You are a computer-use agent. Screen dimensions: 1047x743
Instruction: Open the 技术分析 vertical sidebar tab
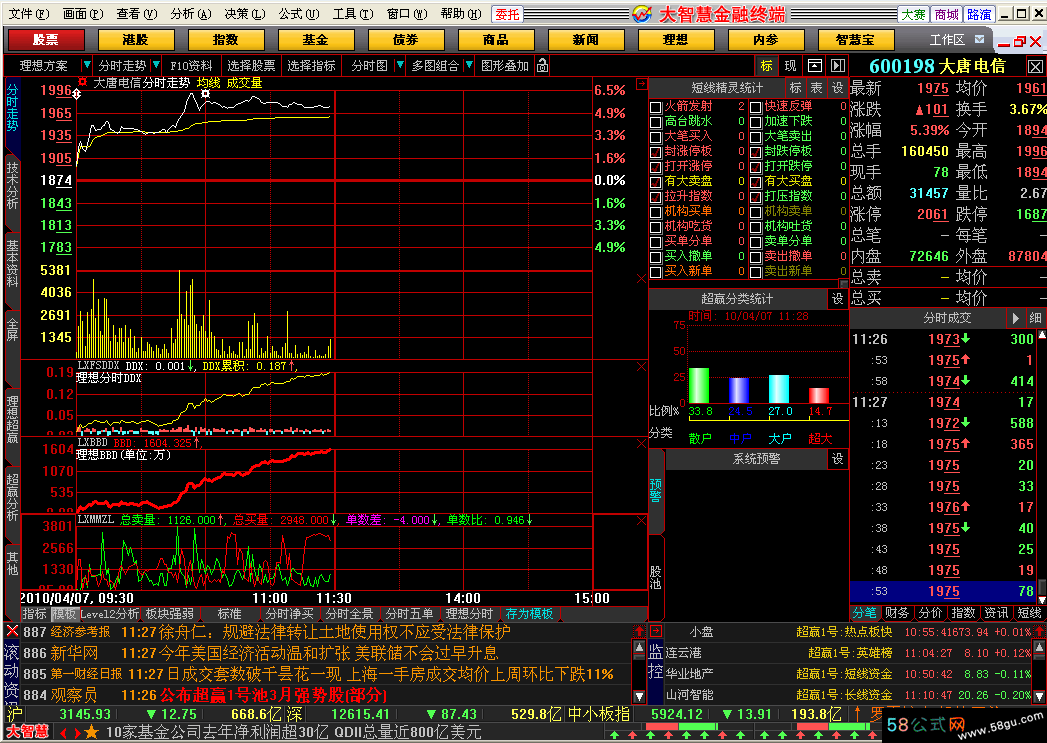[13, 186]
